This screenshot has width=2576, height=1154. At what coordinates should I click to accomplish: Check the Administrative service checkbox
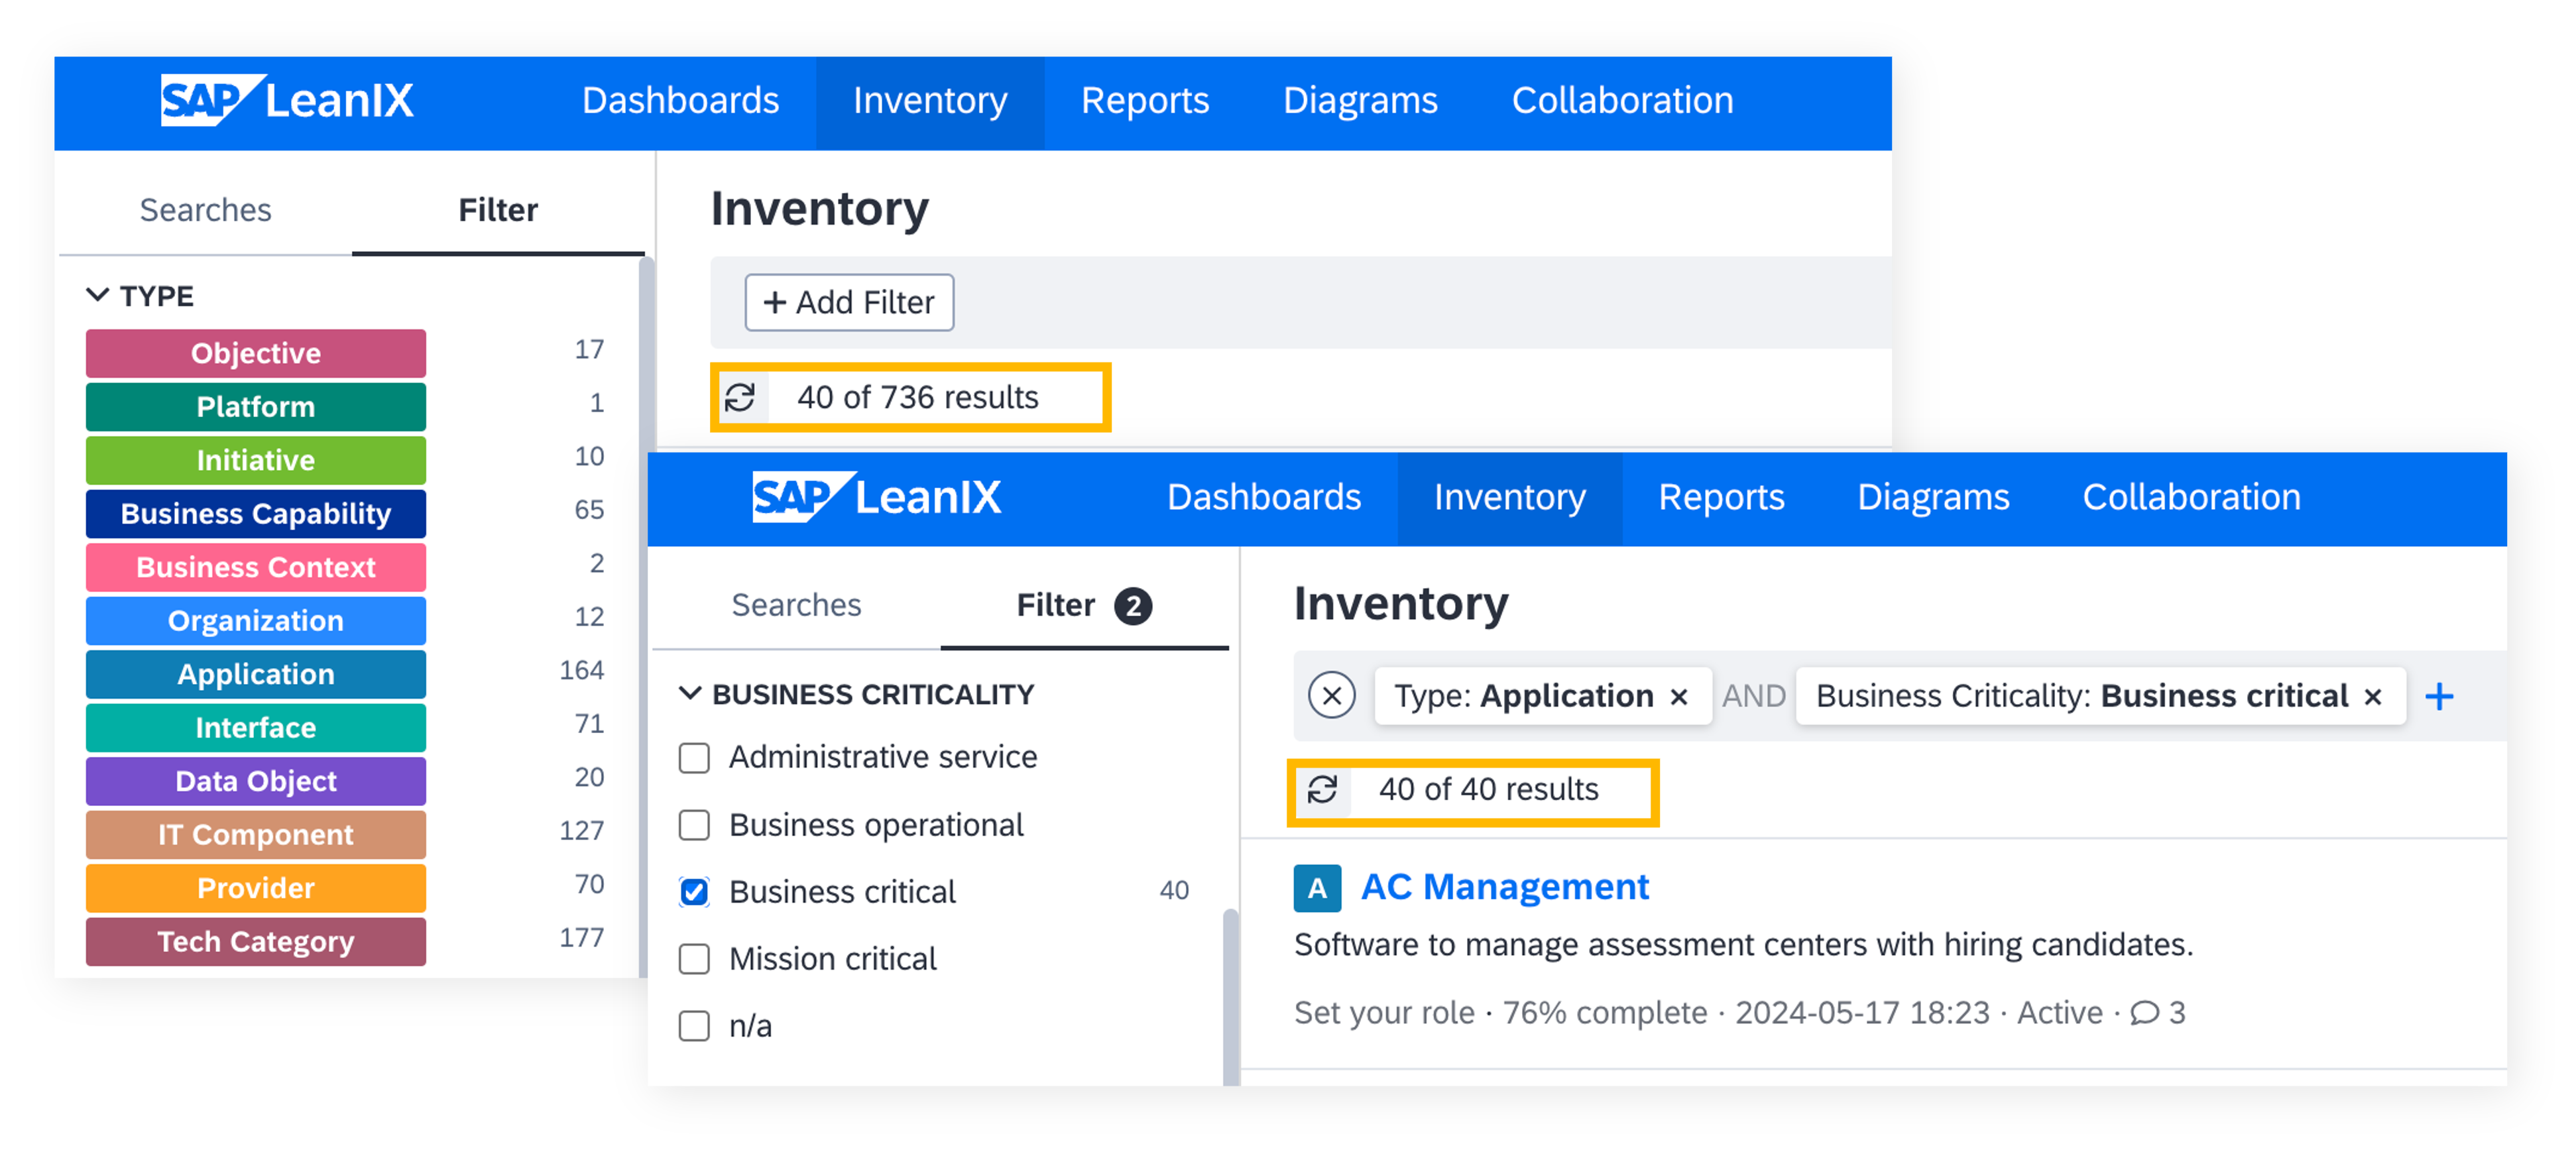(x=694, y=758)
